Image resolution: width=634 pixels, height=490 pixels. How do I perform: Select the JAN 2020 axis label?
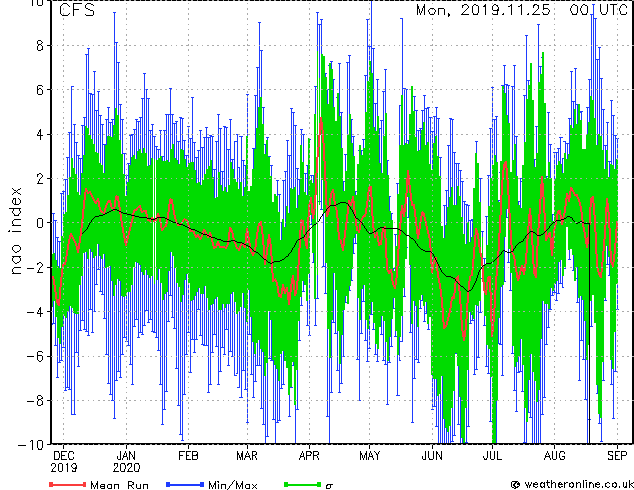tap(126, 462)
